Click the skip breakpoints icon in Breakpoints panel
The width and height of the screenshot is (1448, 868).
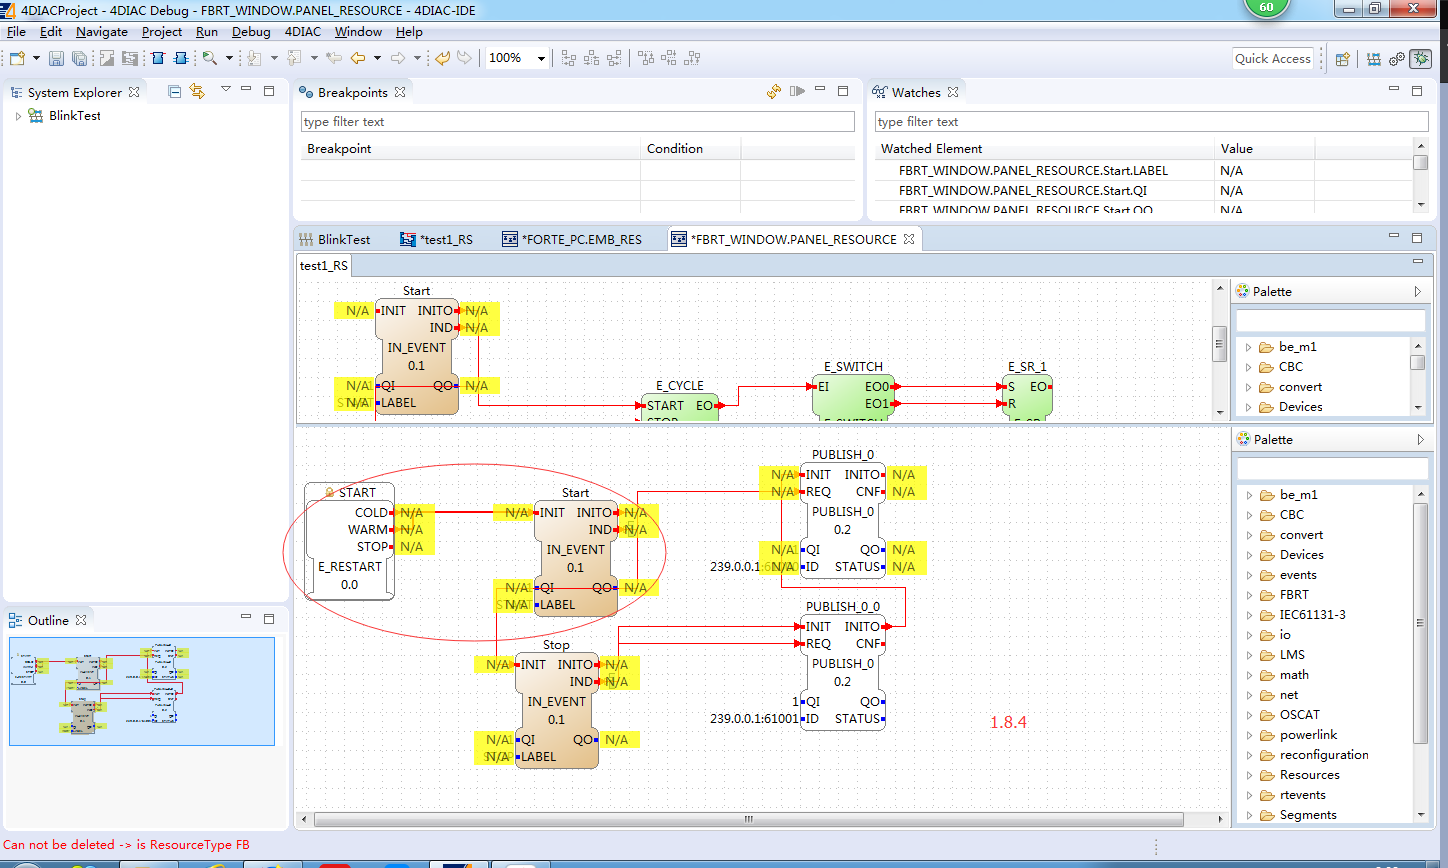(x=797, y=91)
